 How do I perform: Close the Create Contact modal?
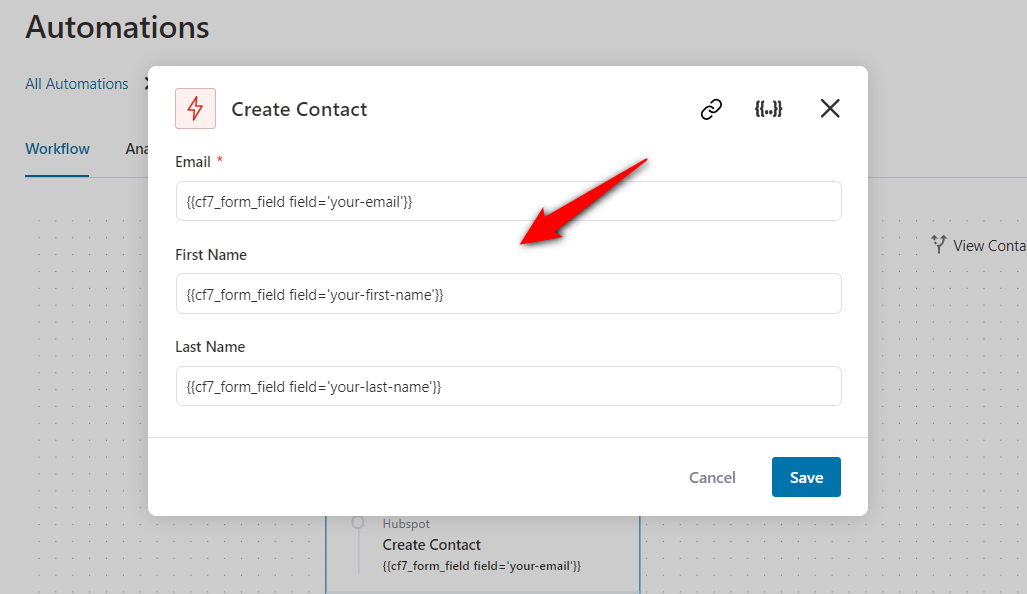(830, 108)
